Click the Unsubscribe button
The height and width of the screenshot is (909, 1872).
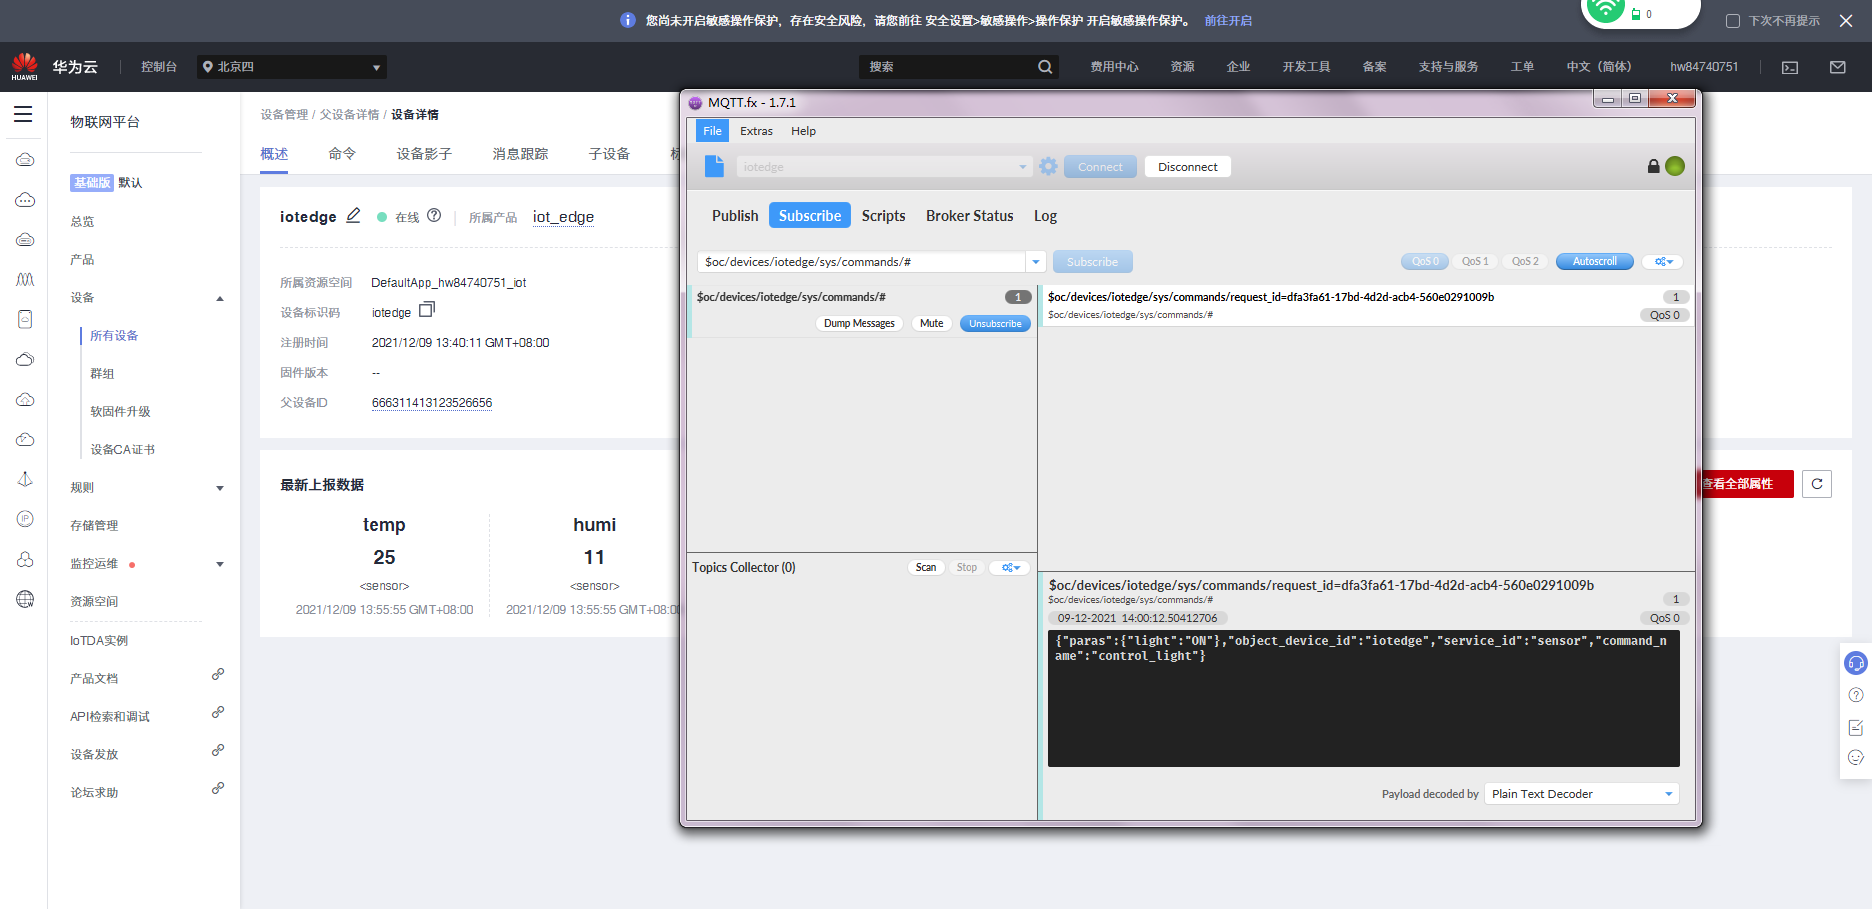(x=995, y=323)
